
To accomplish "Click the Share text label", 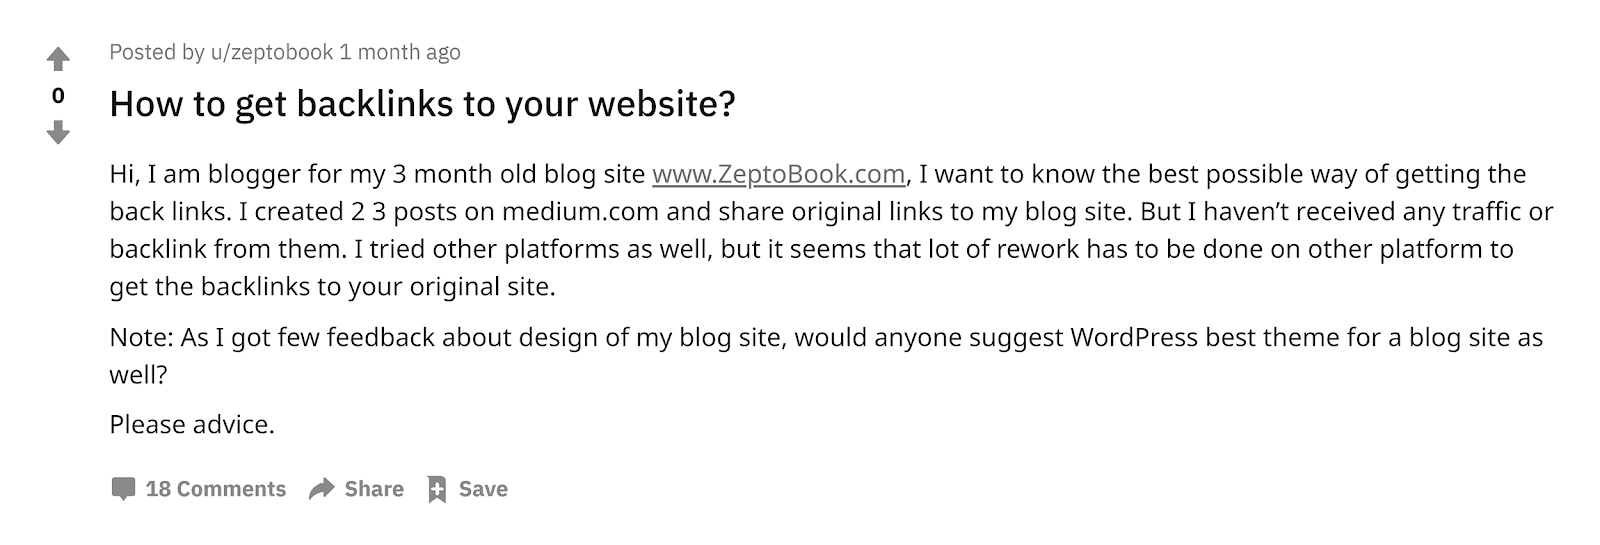I will (x=374, y=489).
